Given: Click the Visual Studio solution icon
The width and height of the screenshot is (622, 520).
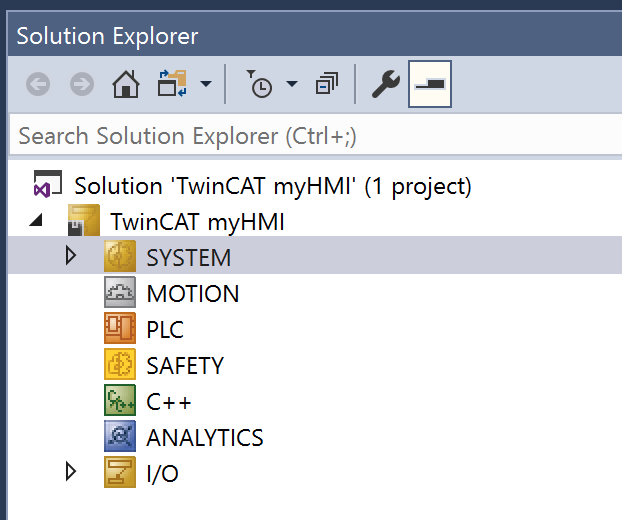Looking at the screenshot, I should pyautogui.click(x=48, y=184).
